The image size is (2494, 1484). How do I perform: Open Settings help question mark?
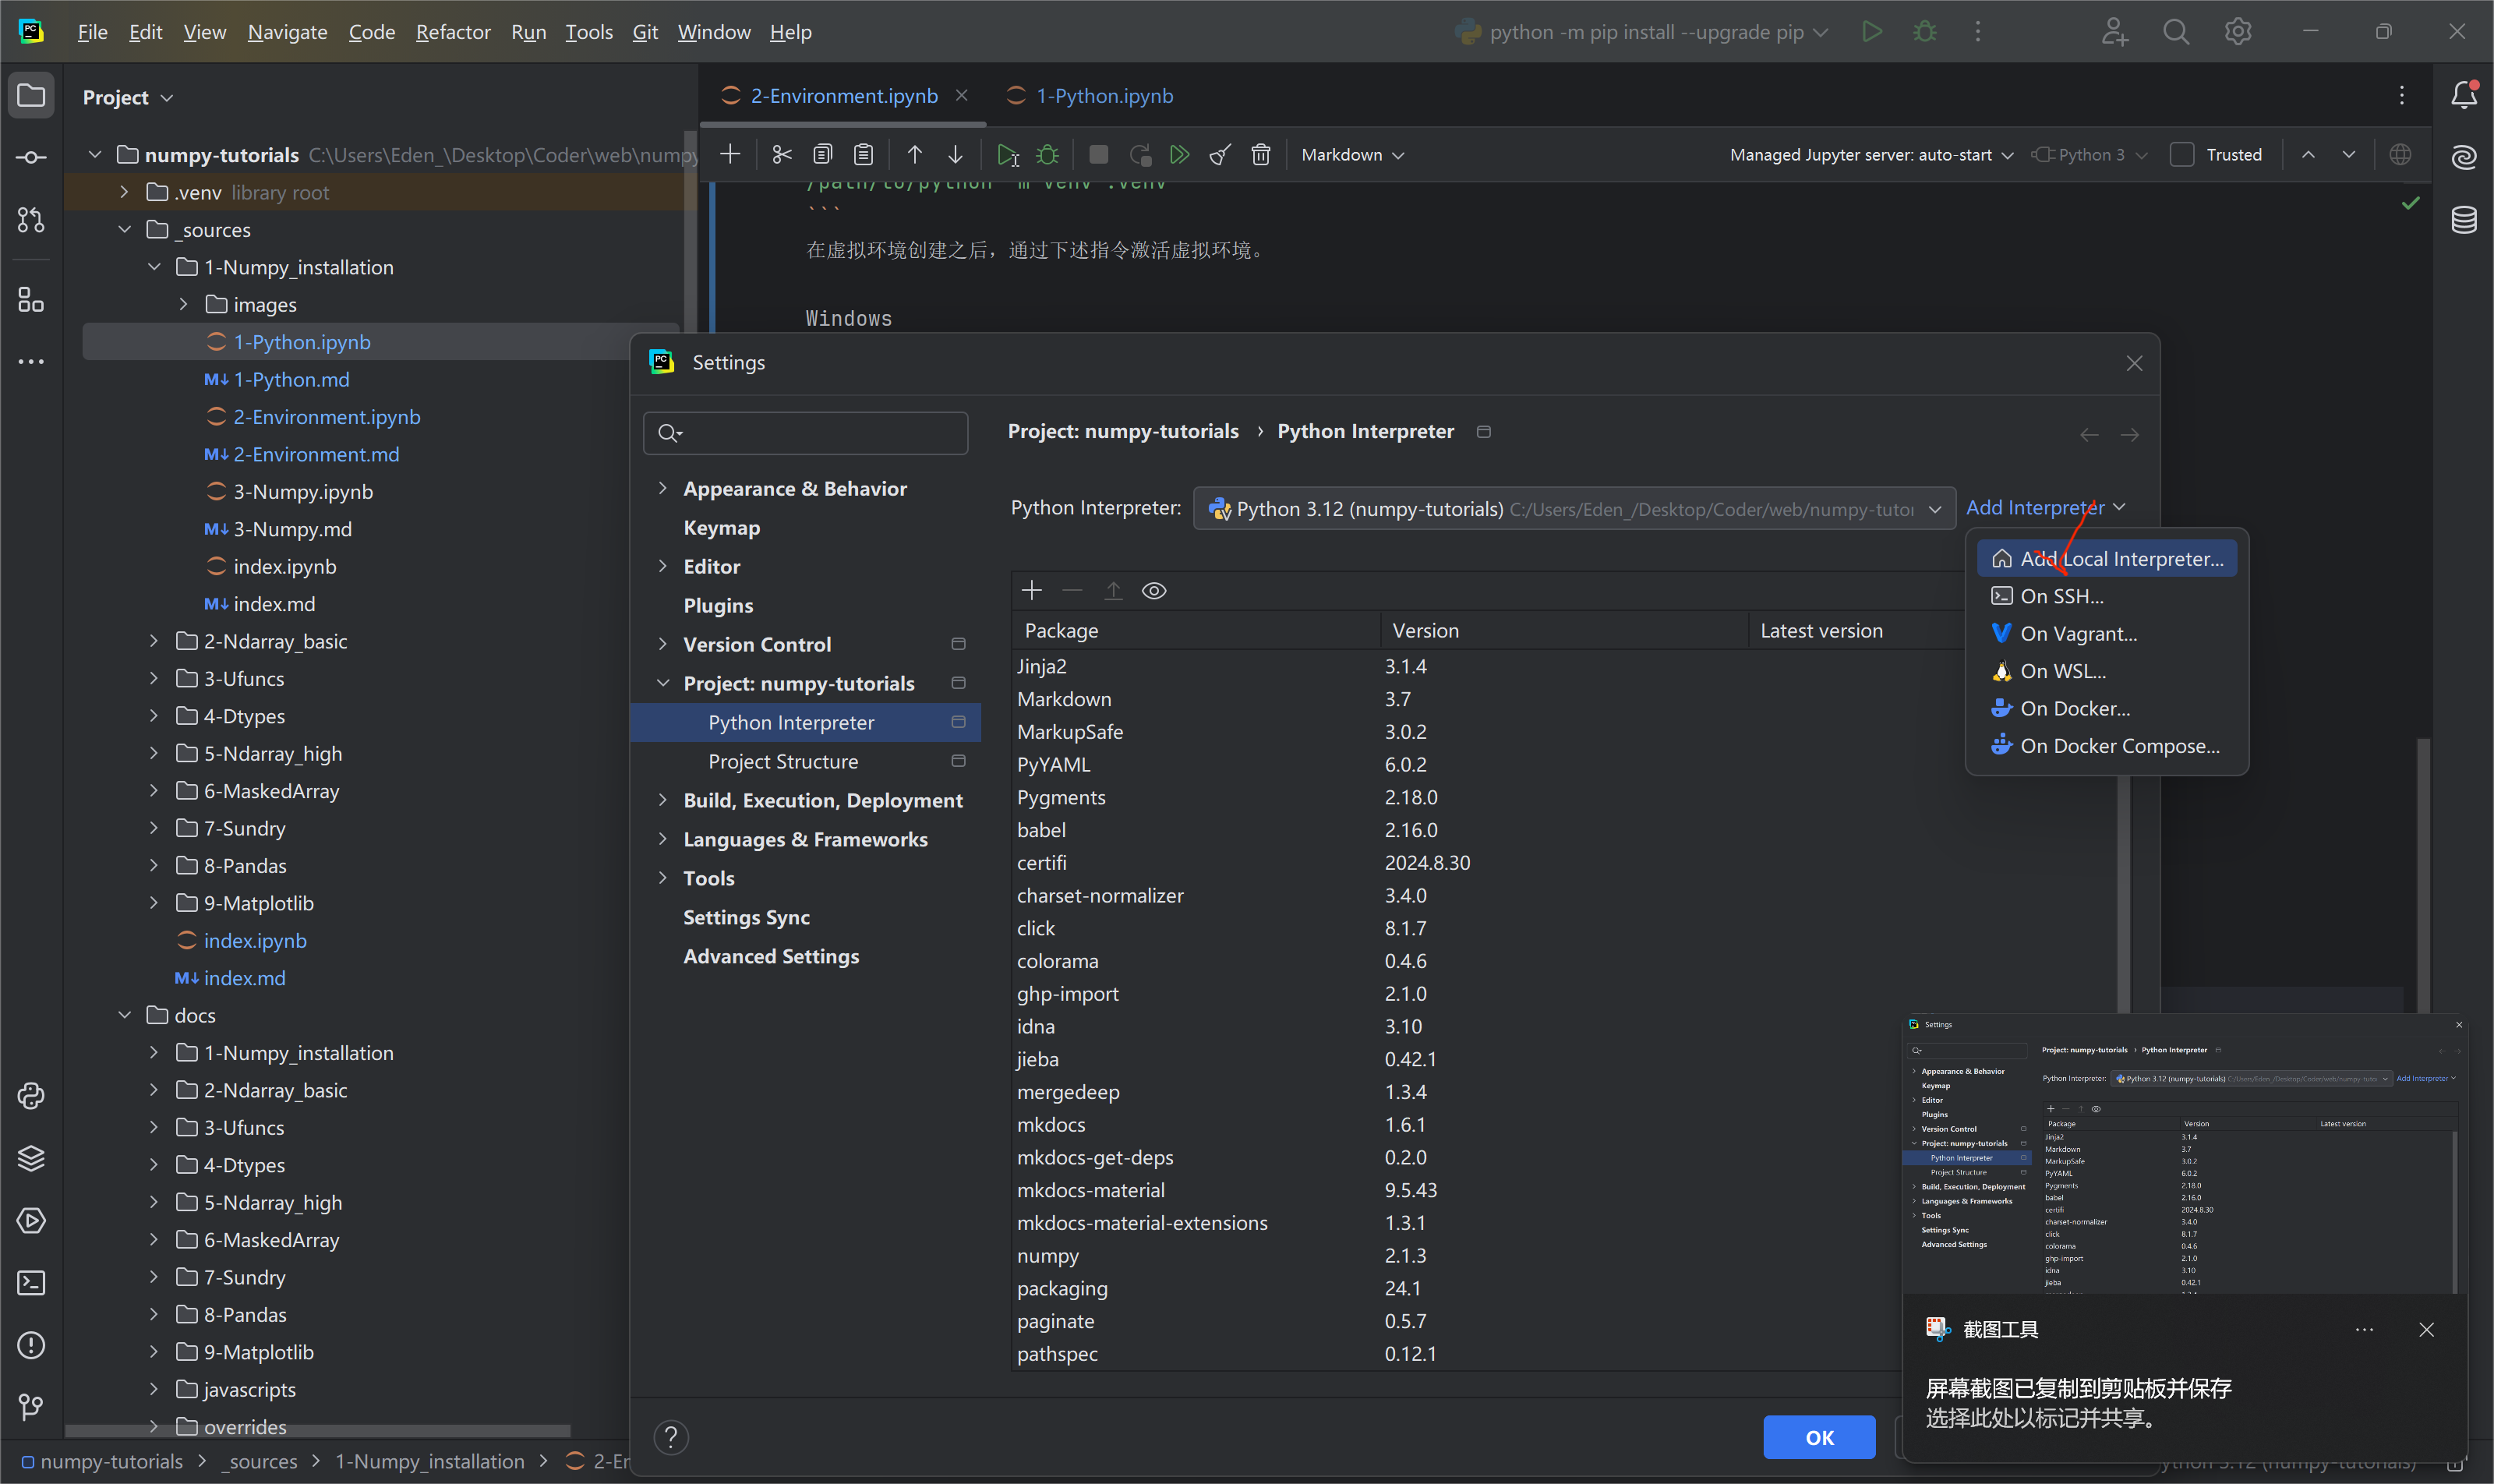[x=671, y=1437]
